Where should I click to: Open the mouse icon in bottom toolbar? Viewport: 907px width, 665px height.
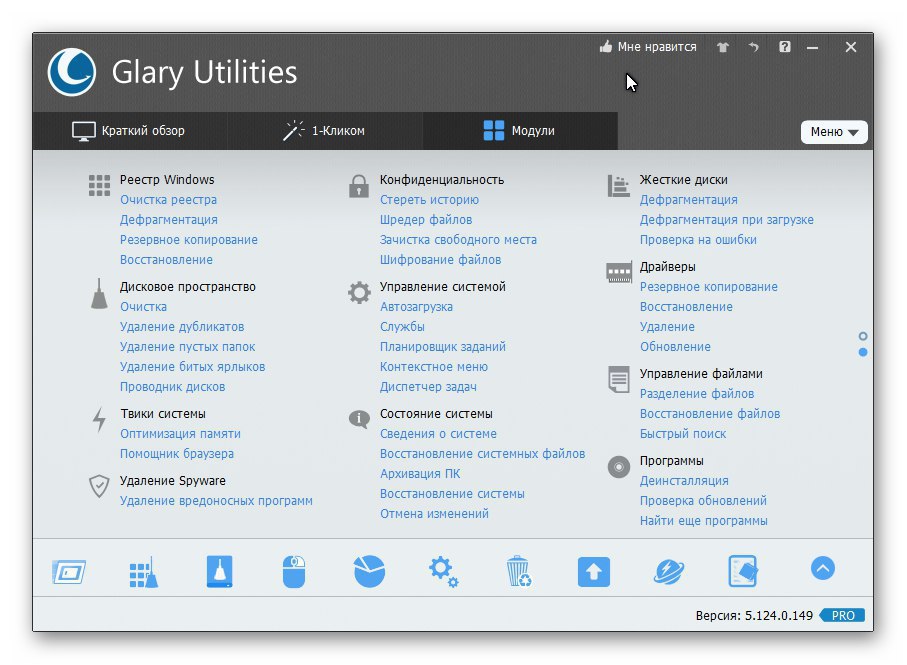[294, 572]
